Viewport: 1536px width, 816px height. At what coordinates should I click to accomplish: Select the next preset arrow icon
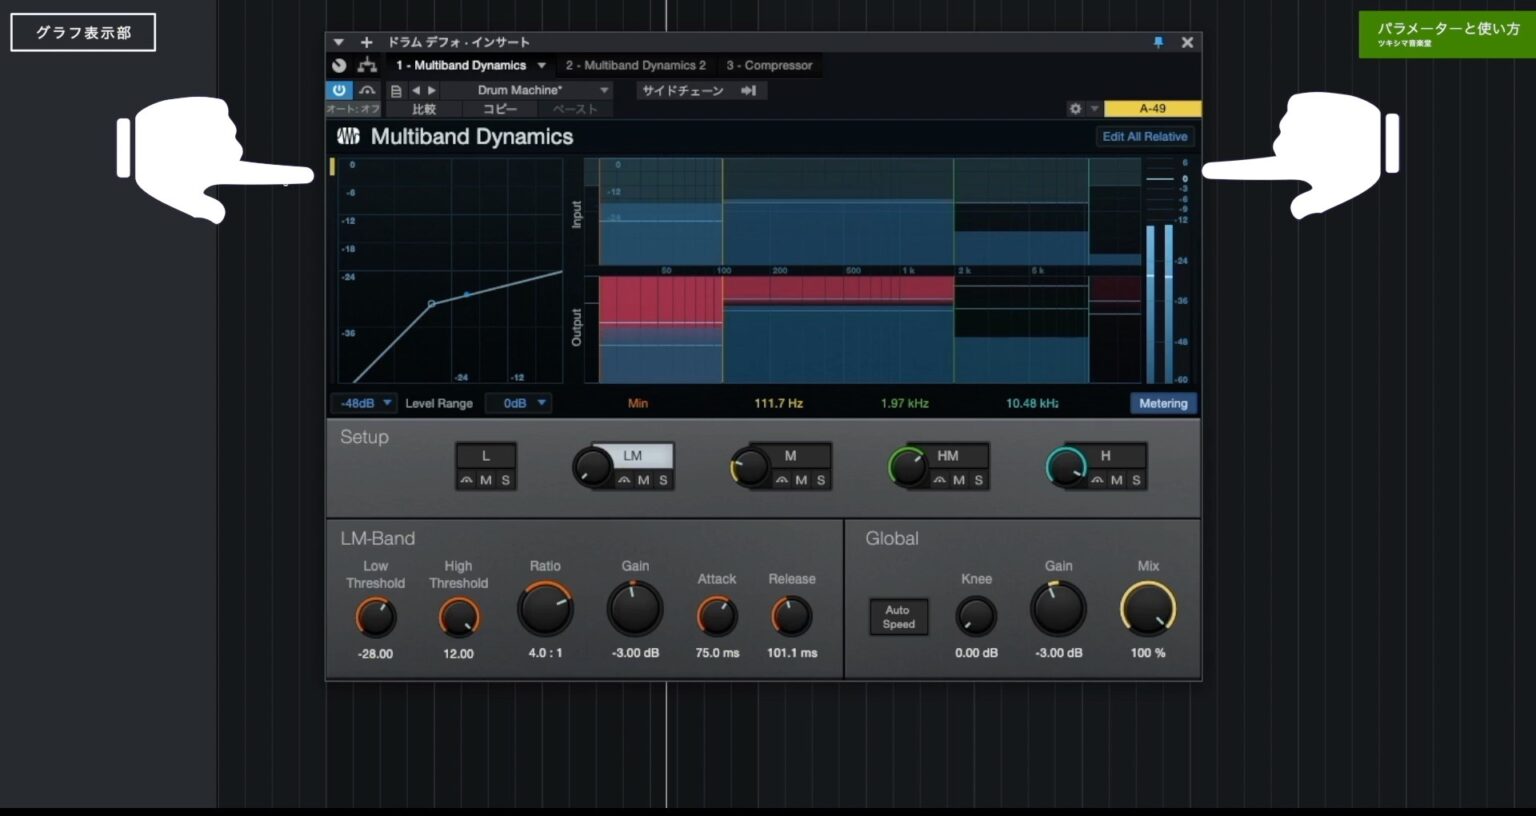coord(430,90)
